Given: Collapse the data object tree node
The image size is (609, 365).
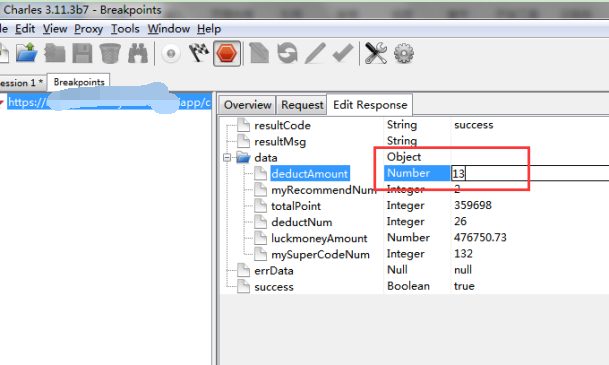Looking at the screenshot, I should pyautogui.click(x=227, y=158).
